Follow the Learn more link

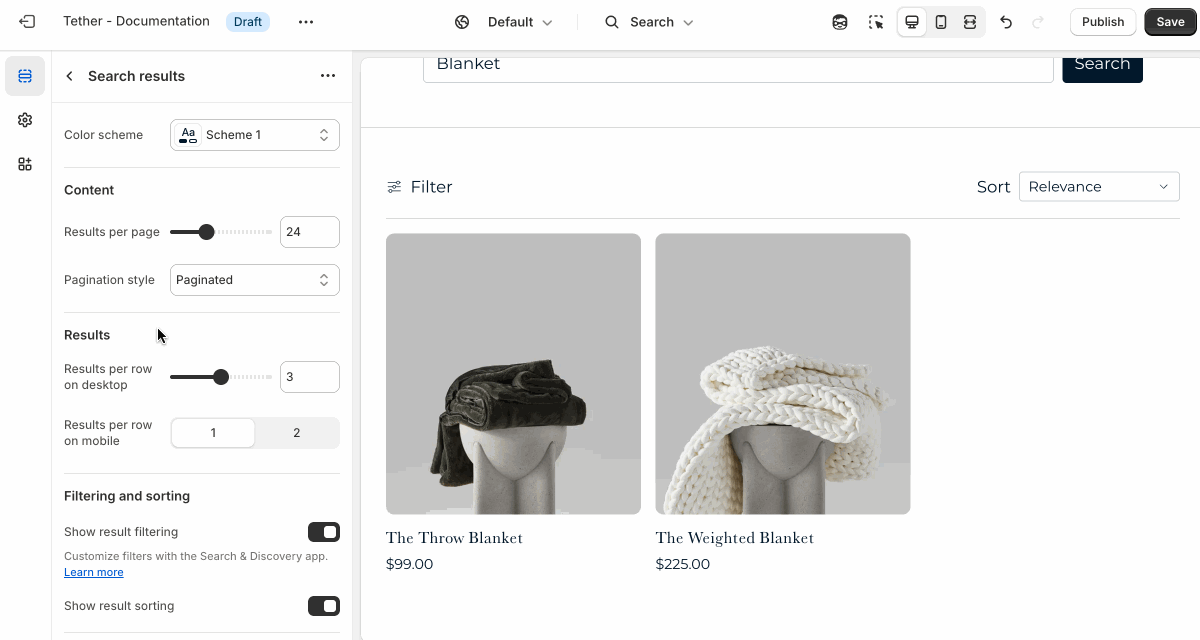pyautogui.click(x=94, y=572)
